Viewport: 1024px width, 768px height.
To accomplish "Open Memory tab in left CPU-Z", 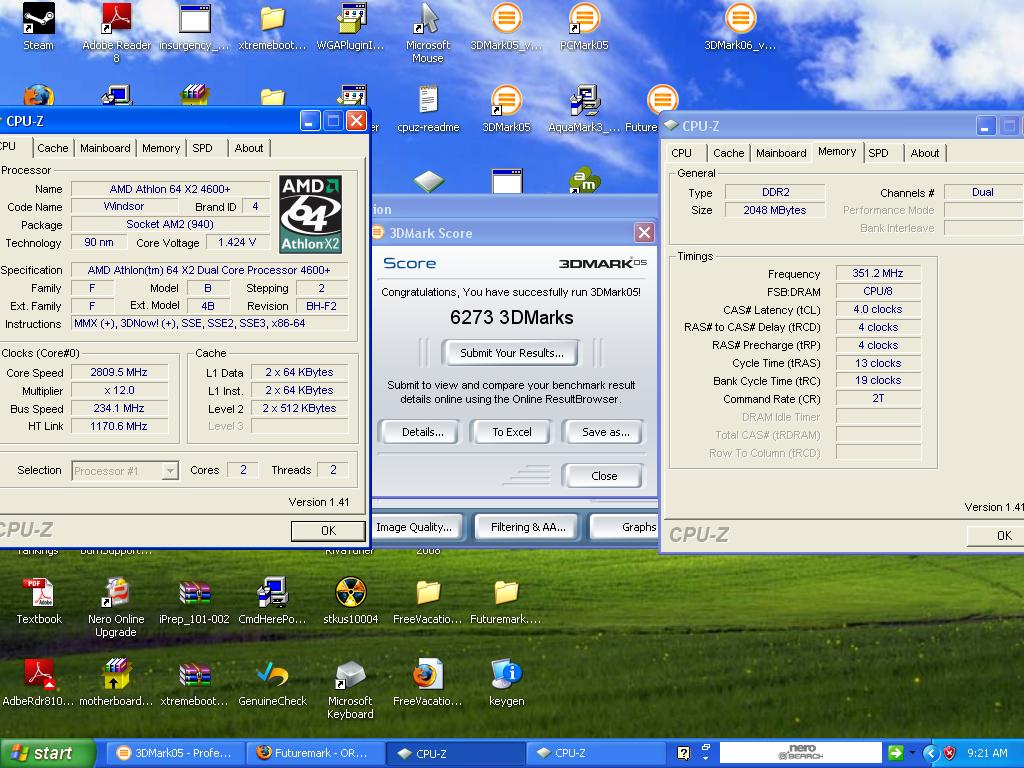I will pos(161,148).
